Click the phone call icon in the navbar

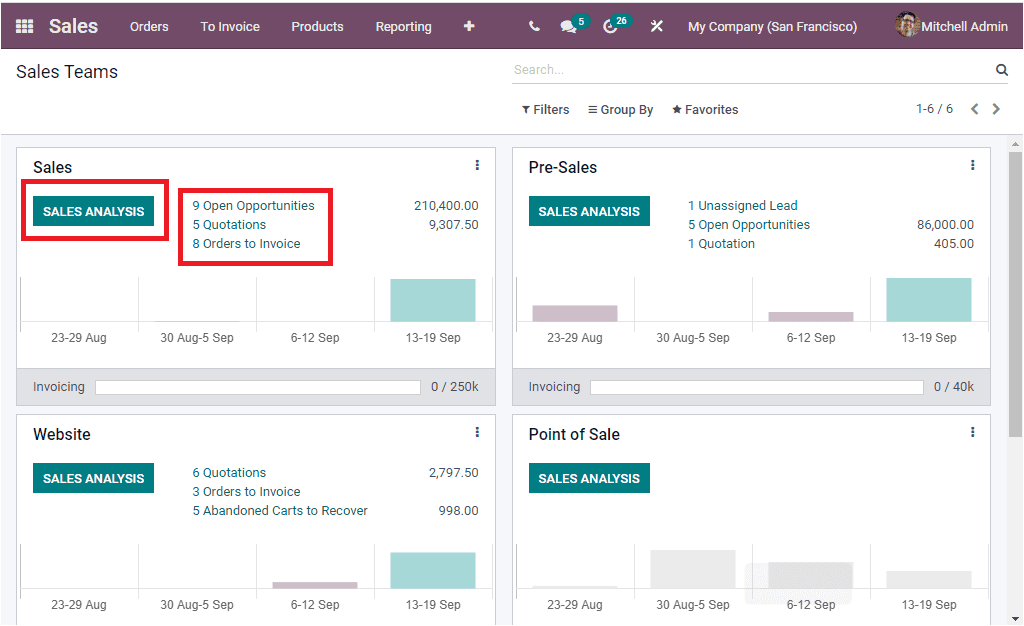[533, 26]
